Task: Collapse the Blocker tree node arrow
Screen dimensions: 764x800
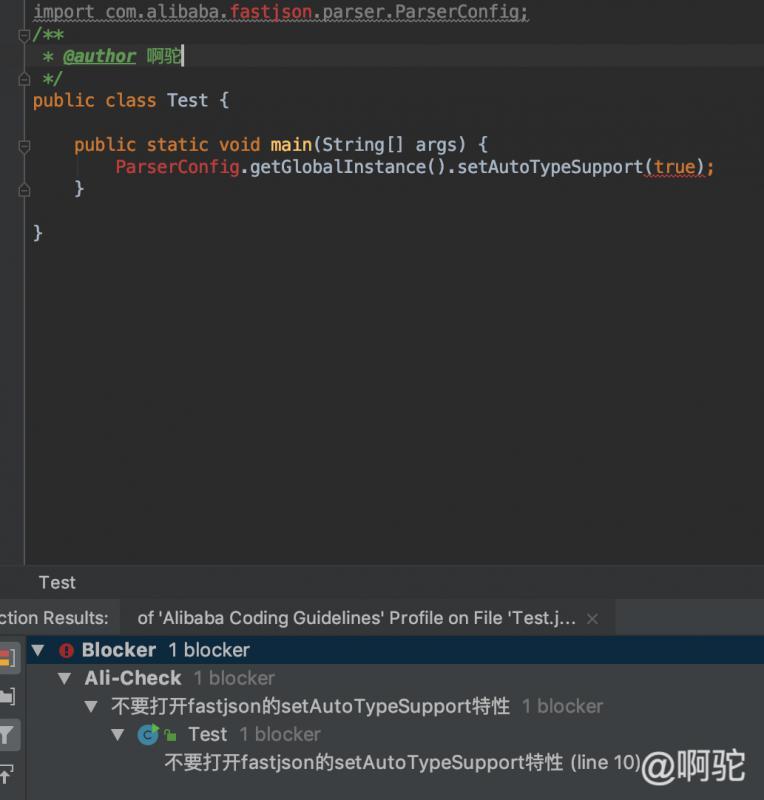Action: pyautogui.click(x=38, y=650)
